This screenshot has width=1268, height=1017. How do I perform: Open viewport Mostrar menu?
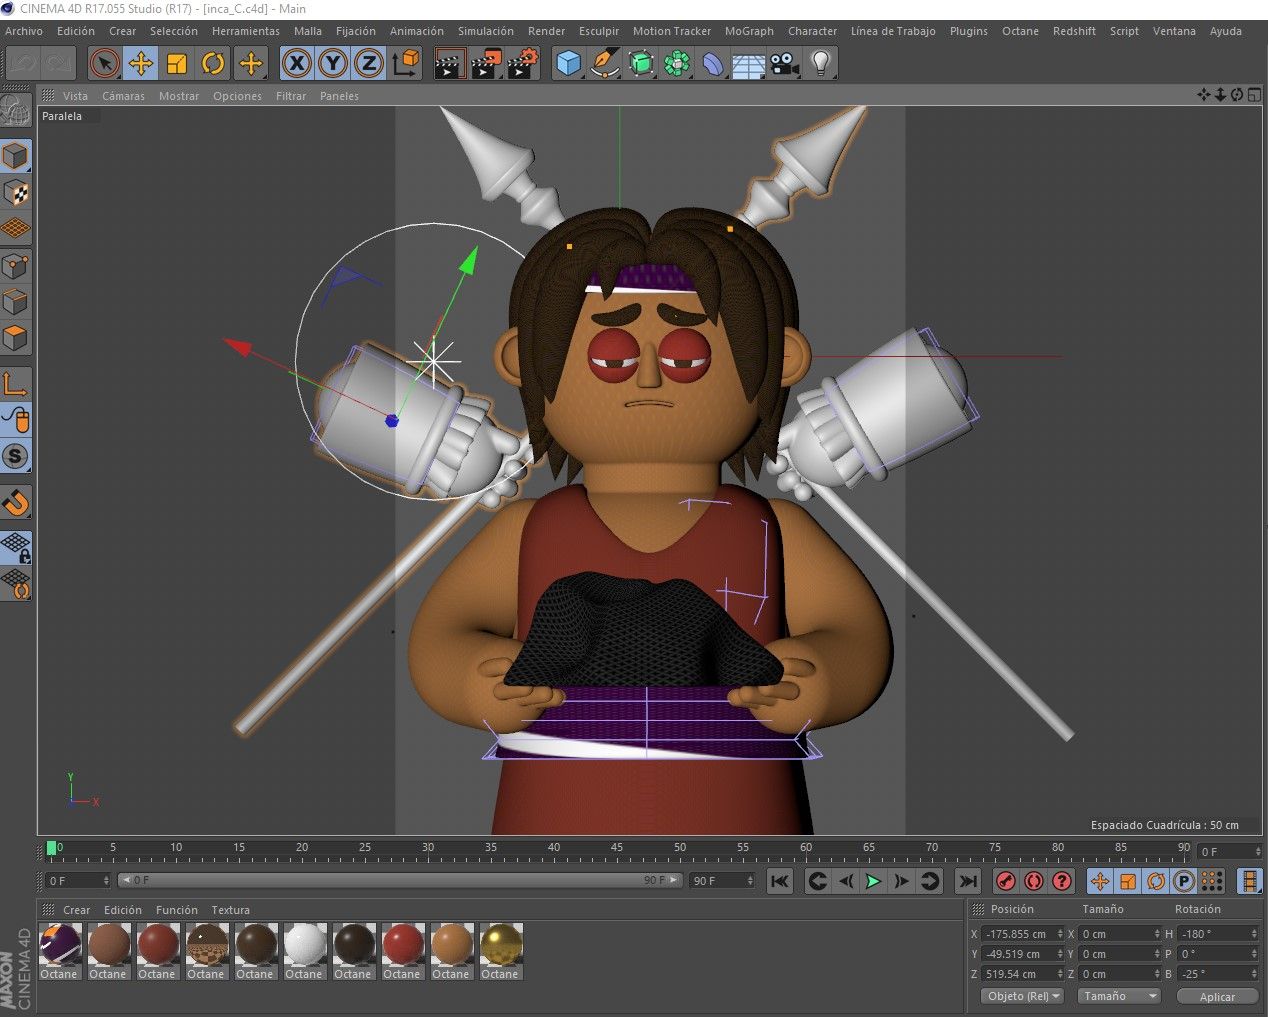click(179, 96)
